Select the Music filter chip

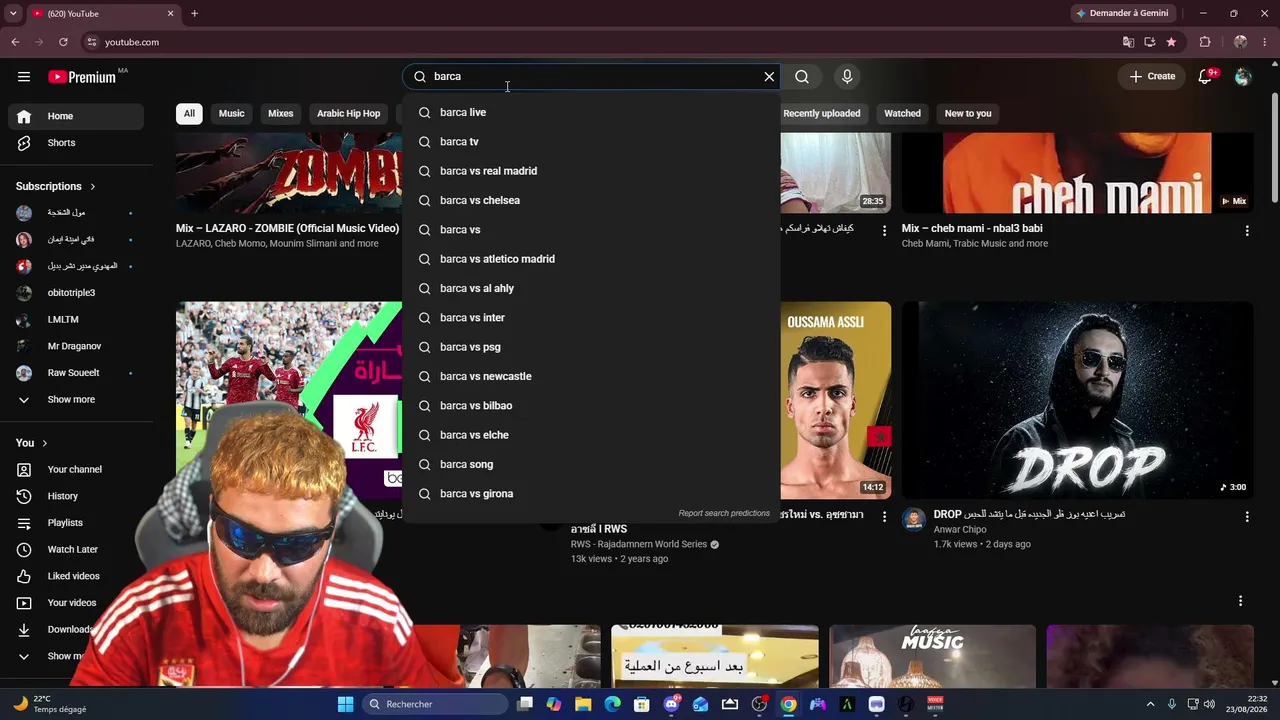coord(231,114)
